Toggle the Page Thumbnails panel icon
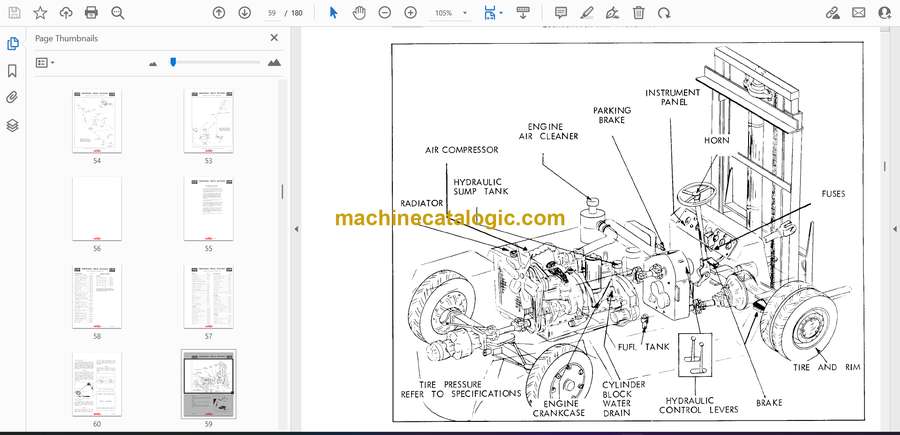The height and width of the screenshot is (435, 900). pos(12,44)
